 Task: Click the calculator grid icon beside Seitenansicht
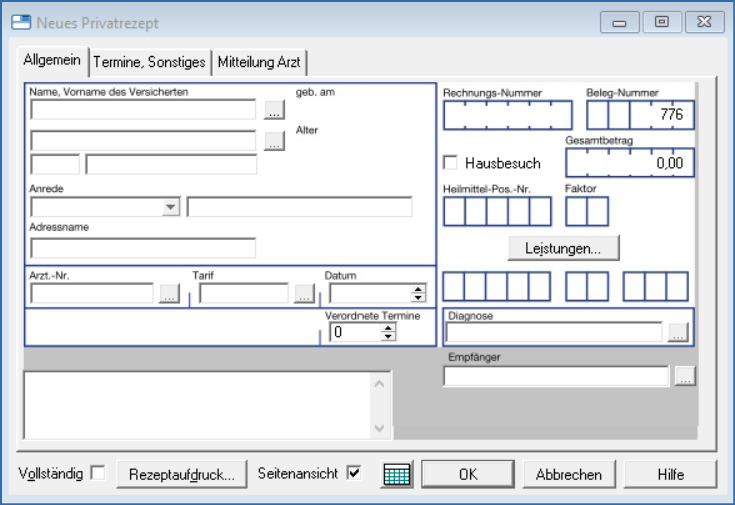397,475
